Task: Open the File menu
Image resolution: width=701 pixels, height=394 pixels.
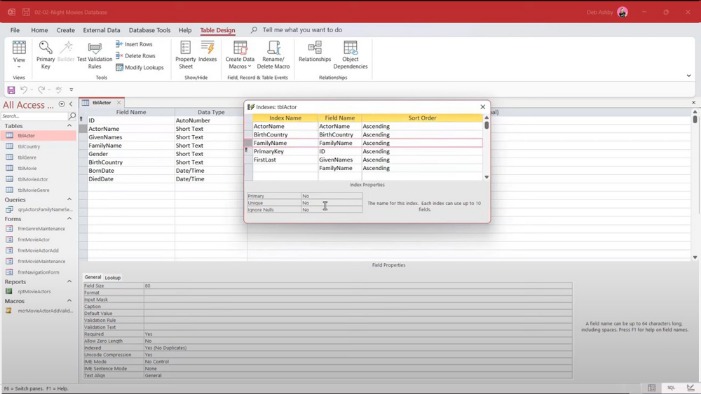Action: 15,30
